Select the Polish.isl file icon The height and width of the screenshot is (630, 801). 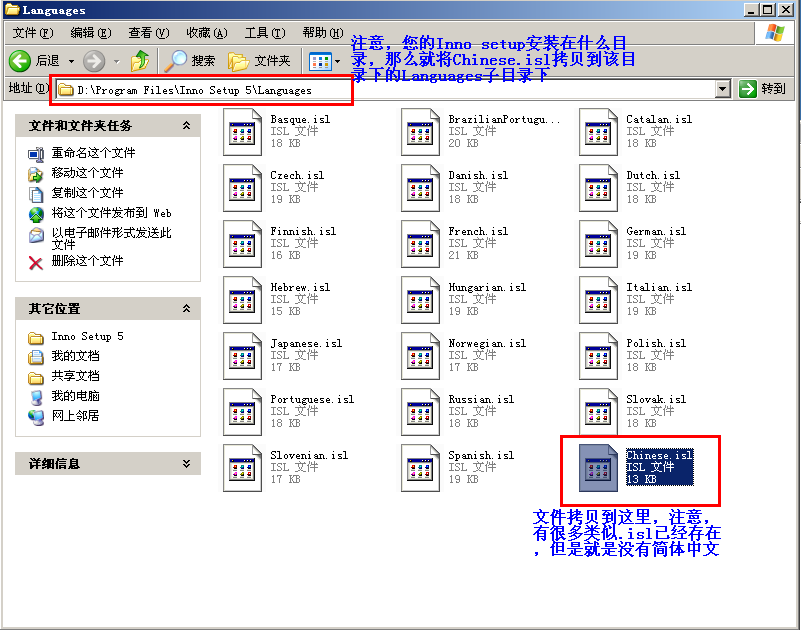click(598, 356)
